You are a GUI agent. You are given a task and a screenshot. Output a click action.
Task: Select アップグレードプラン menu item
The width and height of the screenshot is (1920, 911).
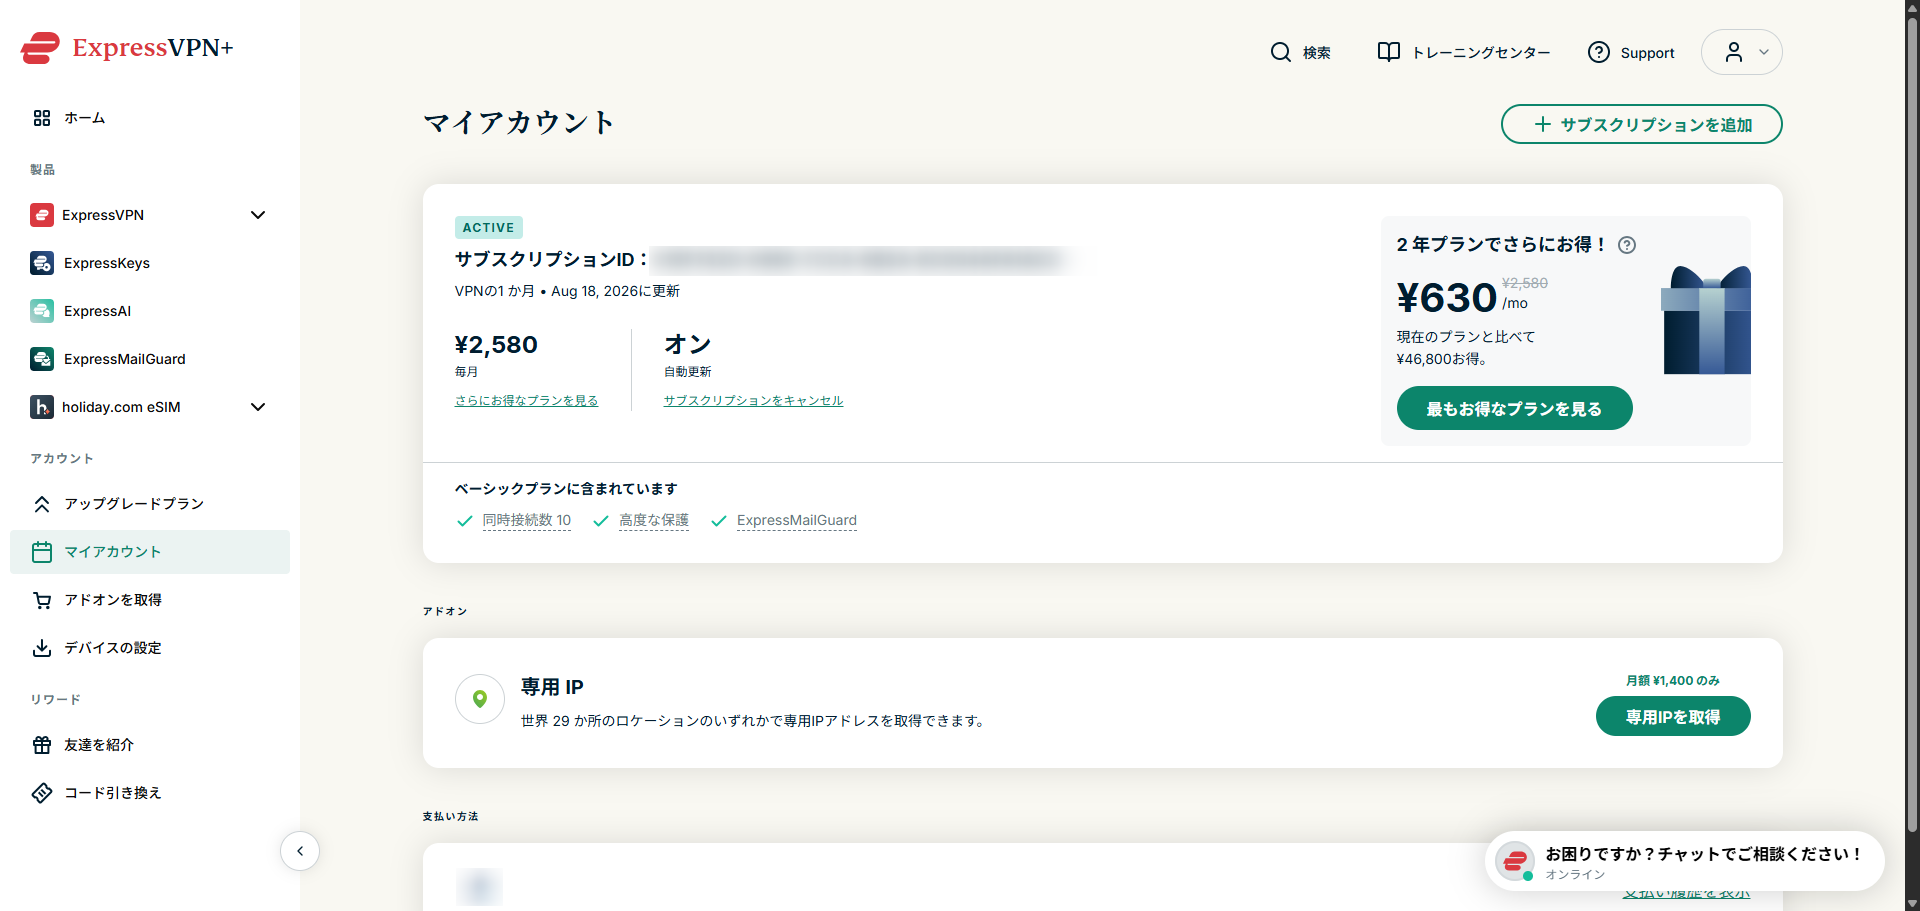[x=150, y=504]
